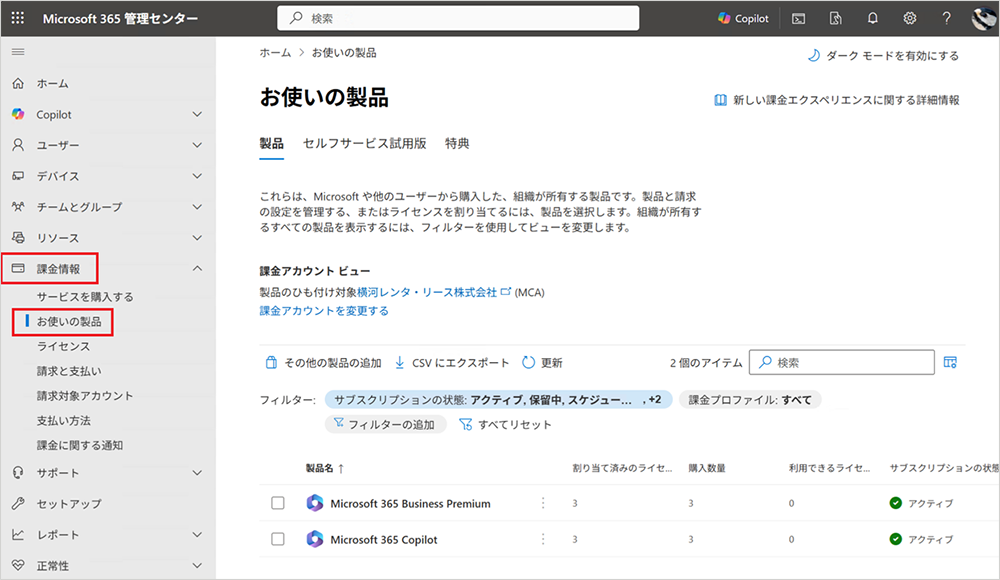Click the 課金アカウントを変更する link
This screenshot has width=1000, height=580.
click(324, 311)
